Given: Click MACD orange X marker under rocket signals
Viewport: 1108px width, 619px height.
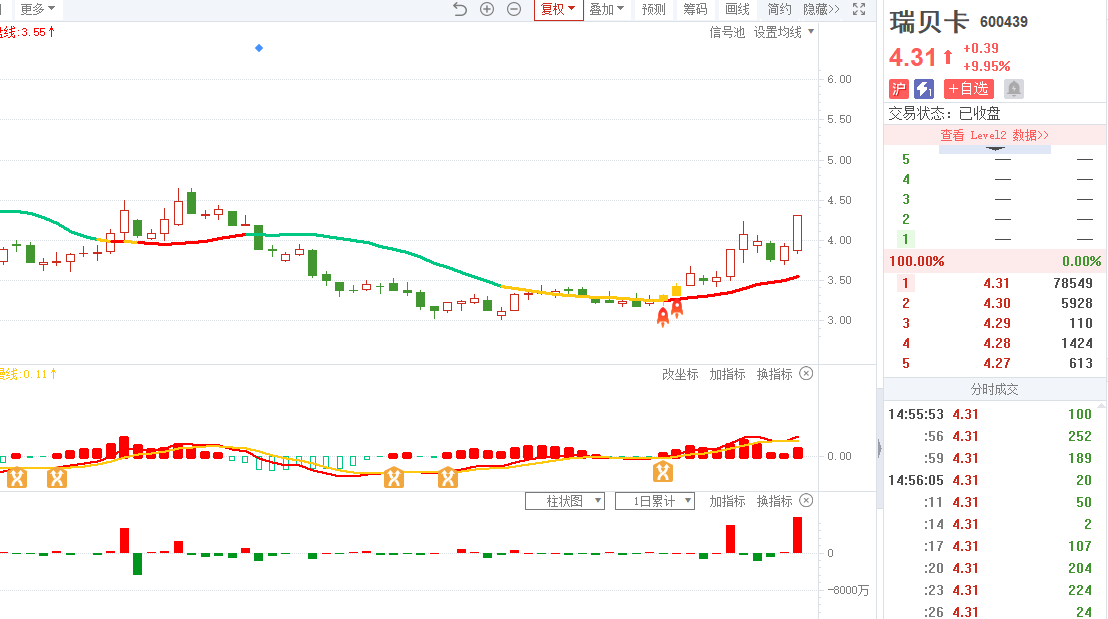Looking at the screenshot, I should click(663, 471).
